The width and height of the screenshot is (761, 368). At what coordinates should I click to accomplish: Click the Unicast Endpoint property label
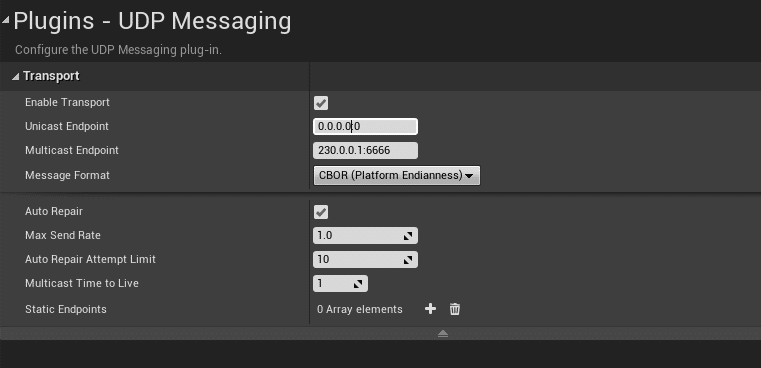coord(67,126)
